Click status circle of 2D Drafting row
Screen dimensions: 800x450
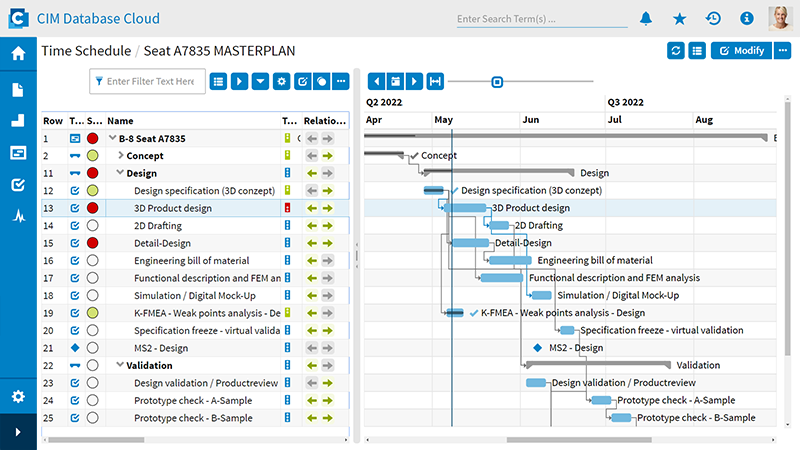click(93, 226)
